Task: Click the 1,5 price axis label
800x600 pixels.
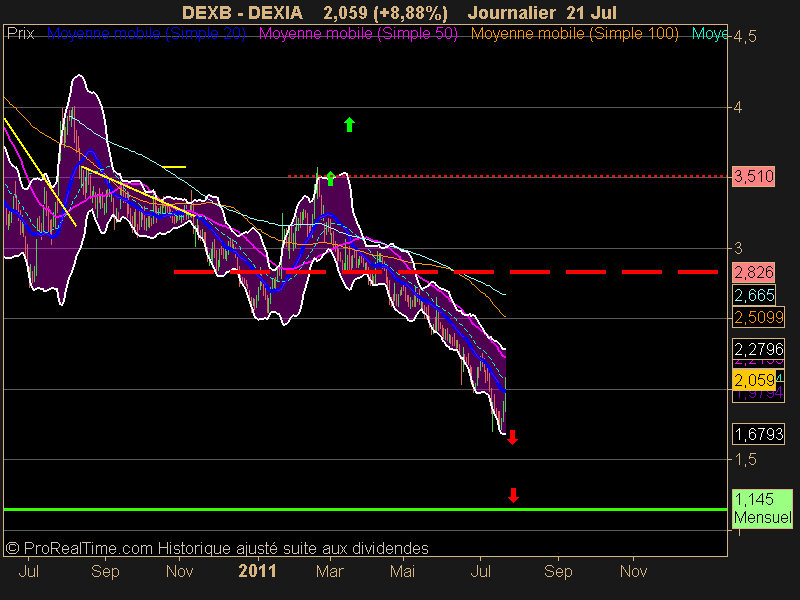Action: (745, 459)
